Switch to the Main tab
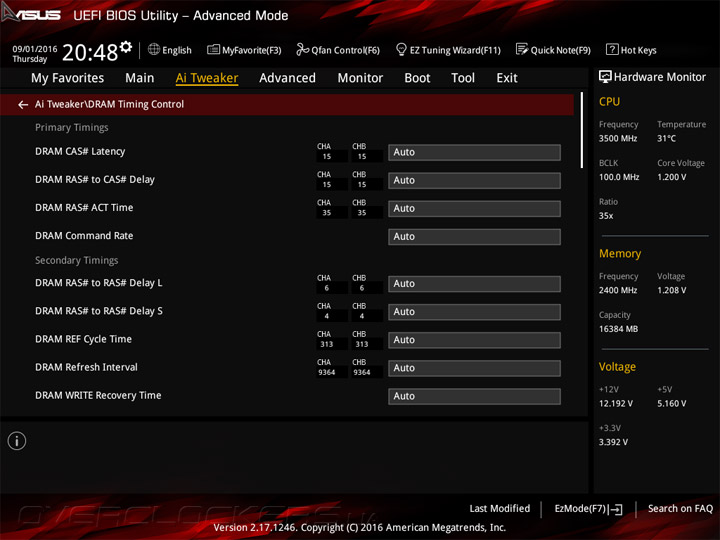Screen dimensions: 720x540 pos(140,78)
